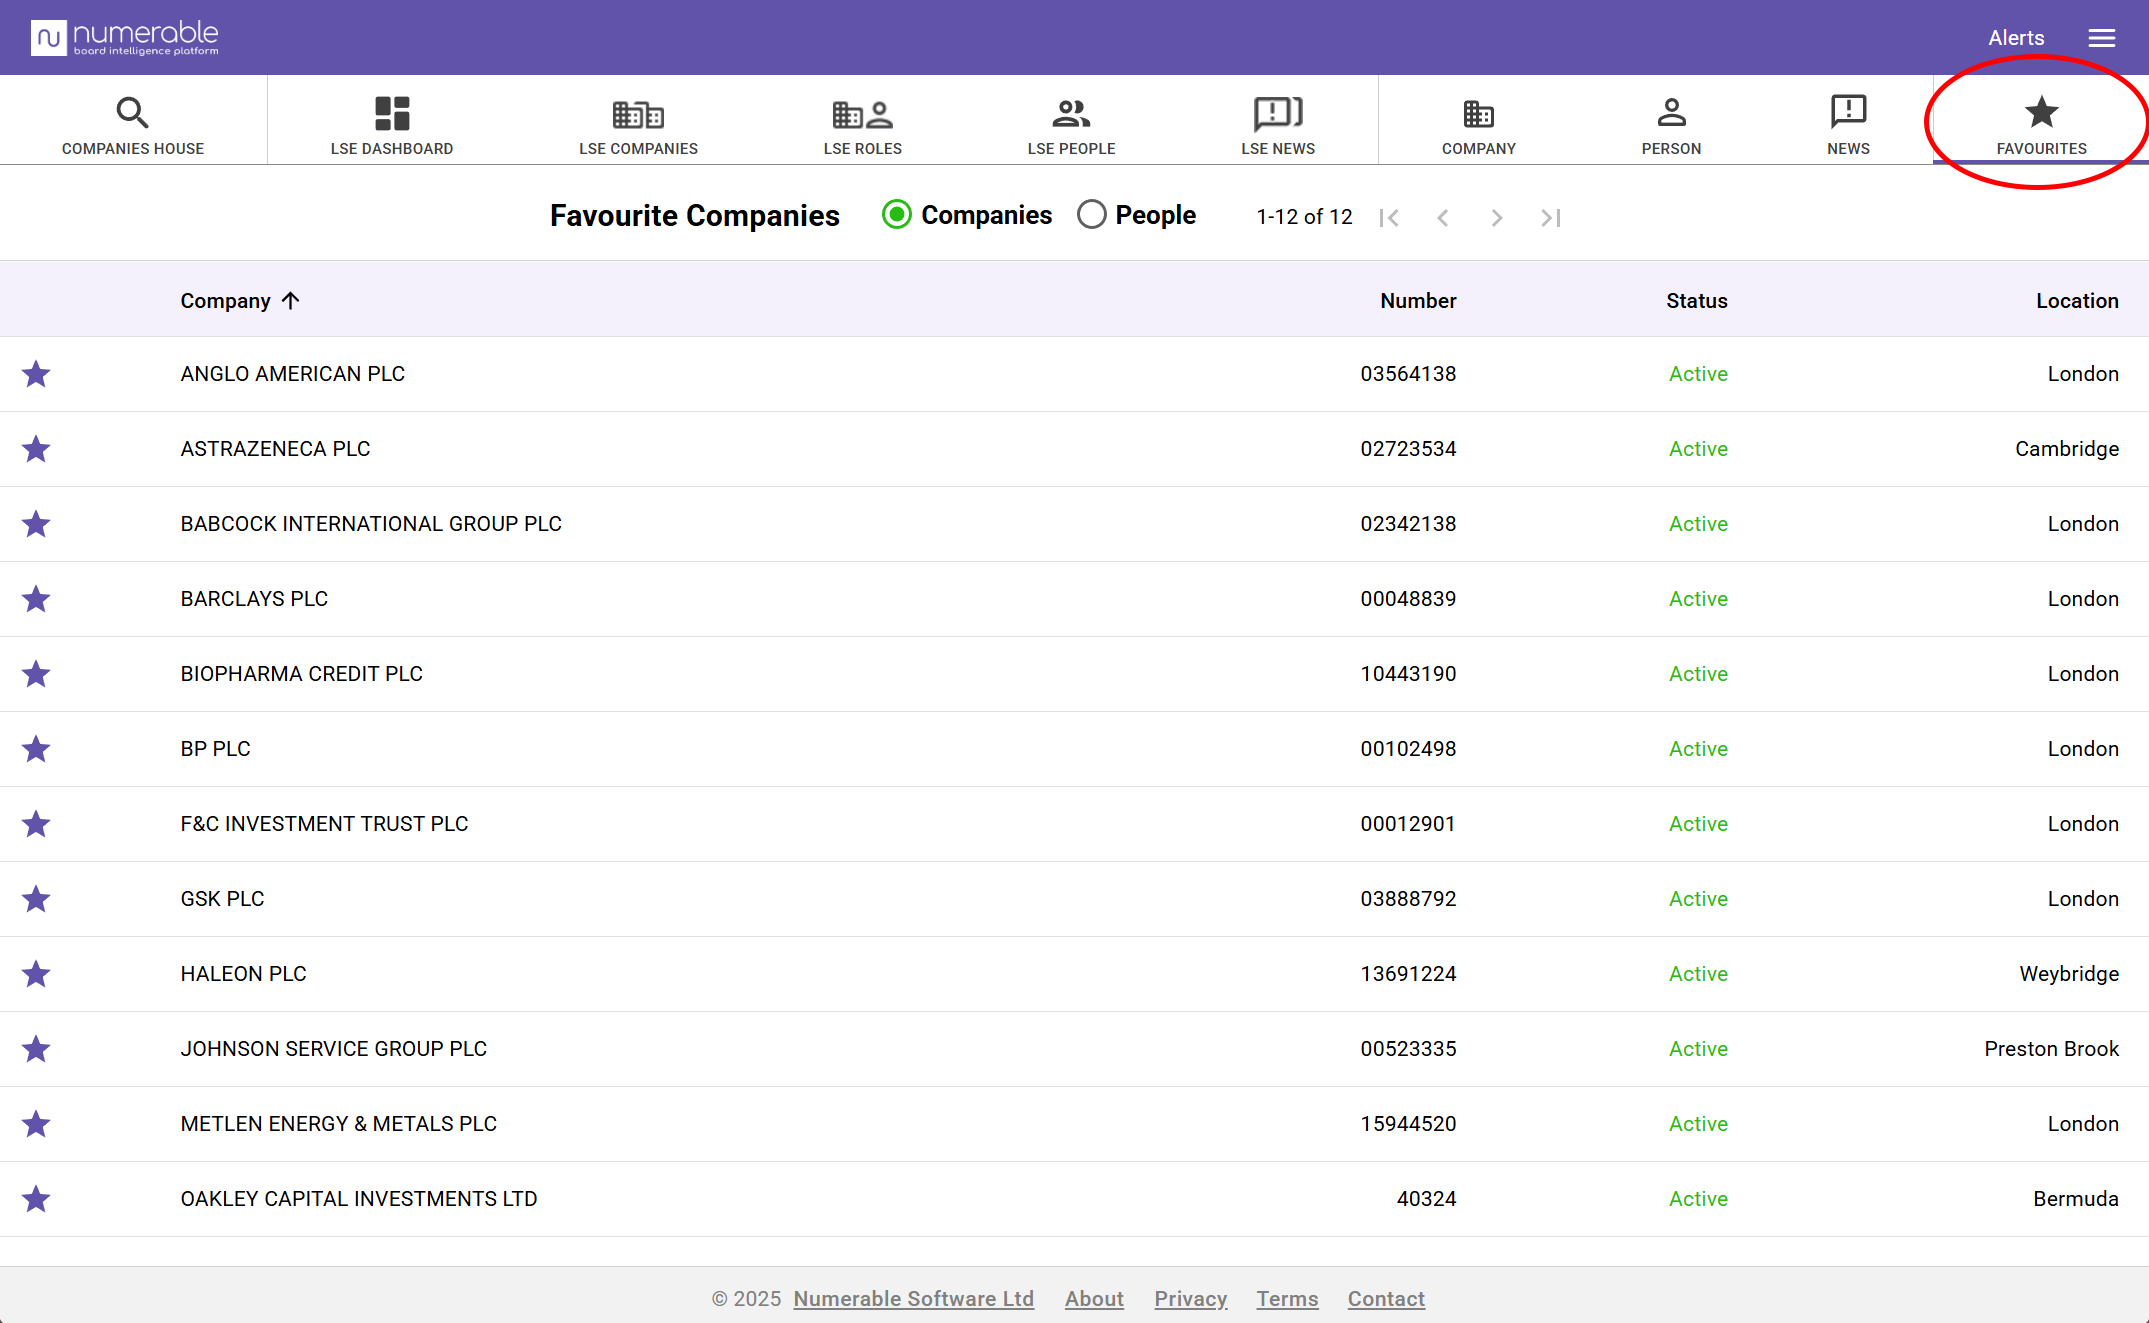Open LSE Companies section
The height and width of the screenshot is (1323, 2149).
click(638, 125)
